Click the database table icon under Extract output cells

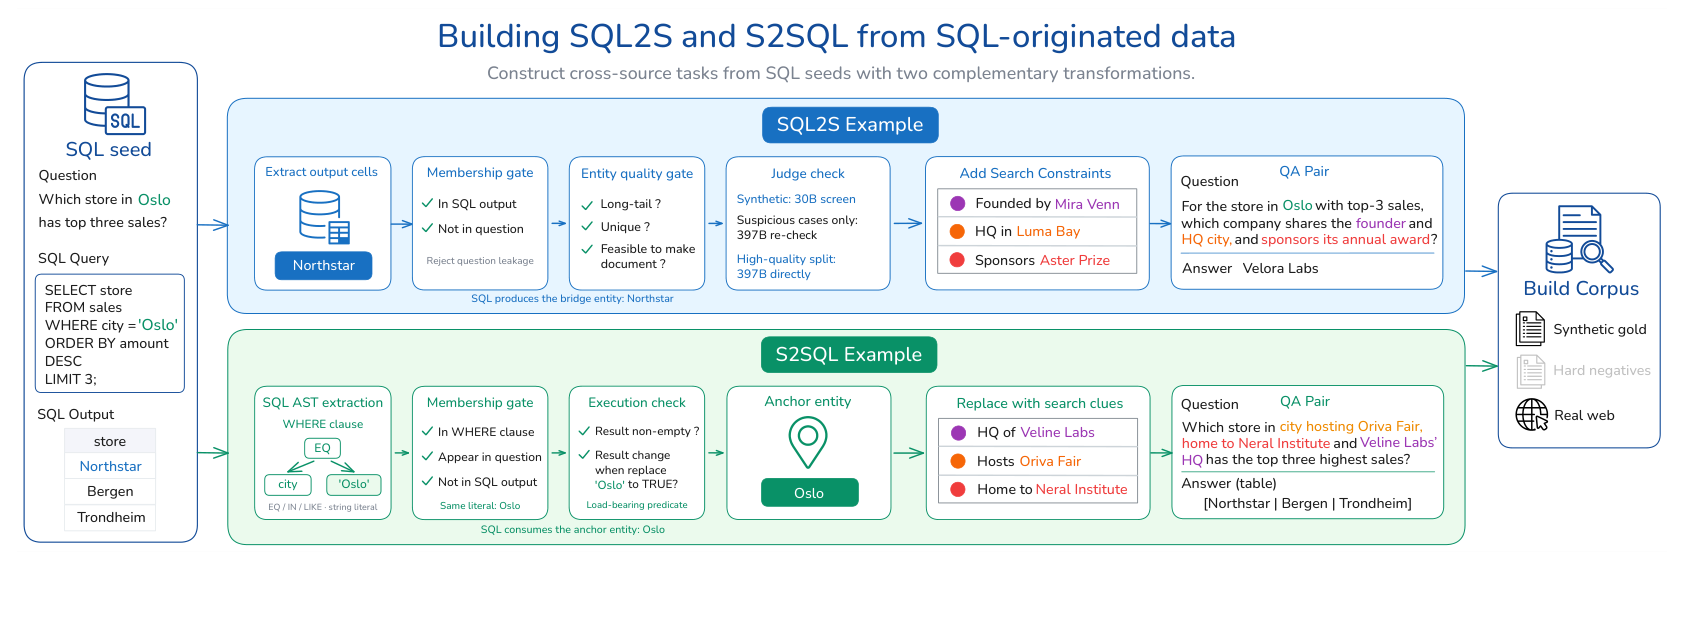point(325,218)
